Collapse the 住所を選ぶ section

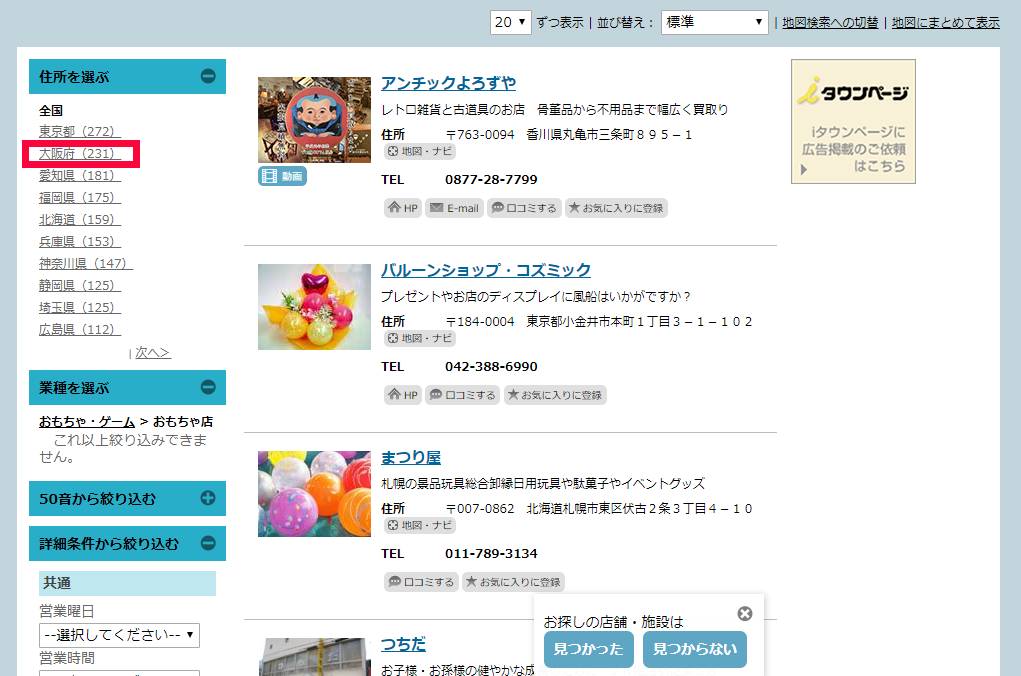[x=208, y=76]
